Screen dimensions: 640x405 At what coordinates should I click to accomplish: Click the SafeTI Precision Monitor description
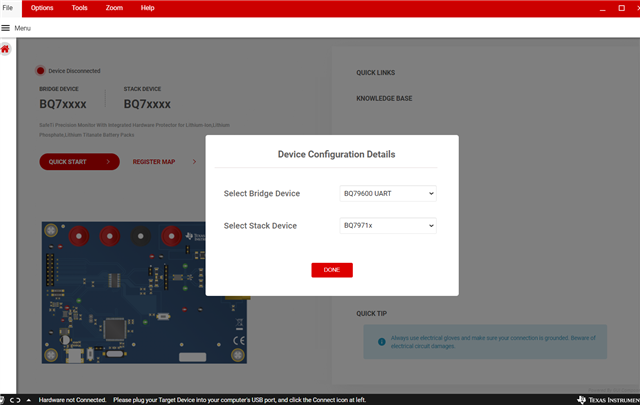pos(134,130)
